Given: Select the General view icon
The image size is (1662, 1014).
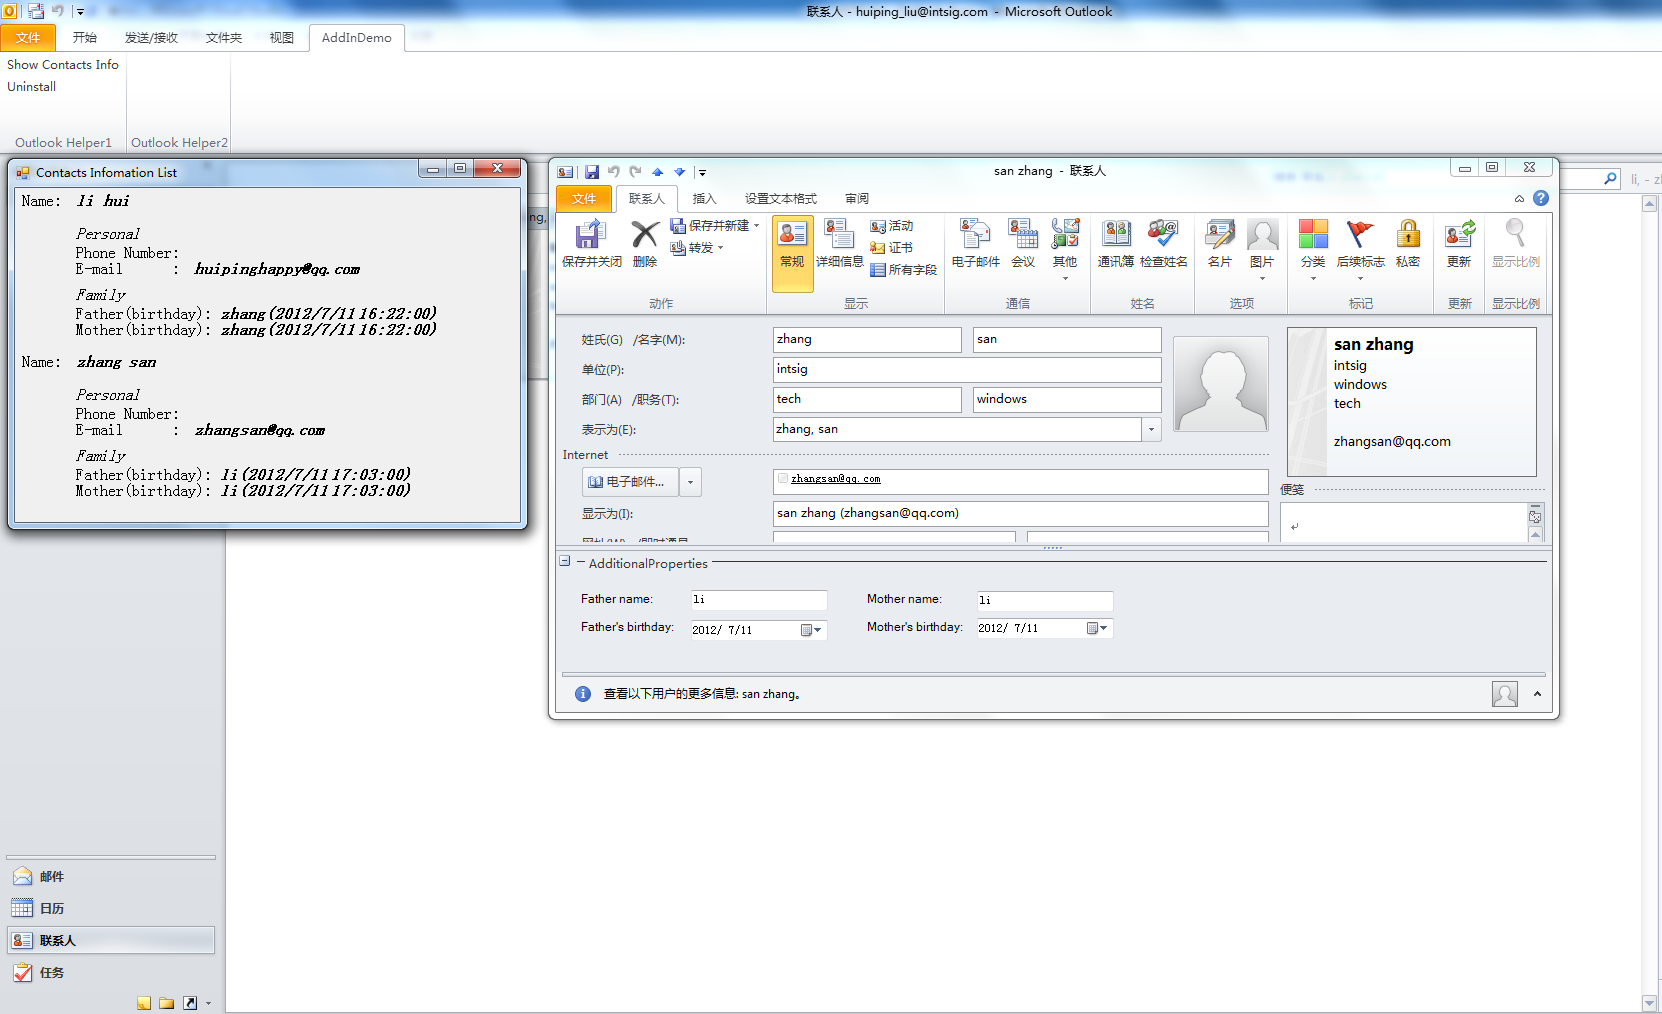Looking at the screenshot, I should point(792,253).
